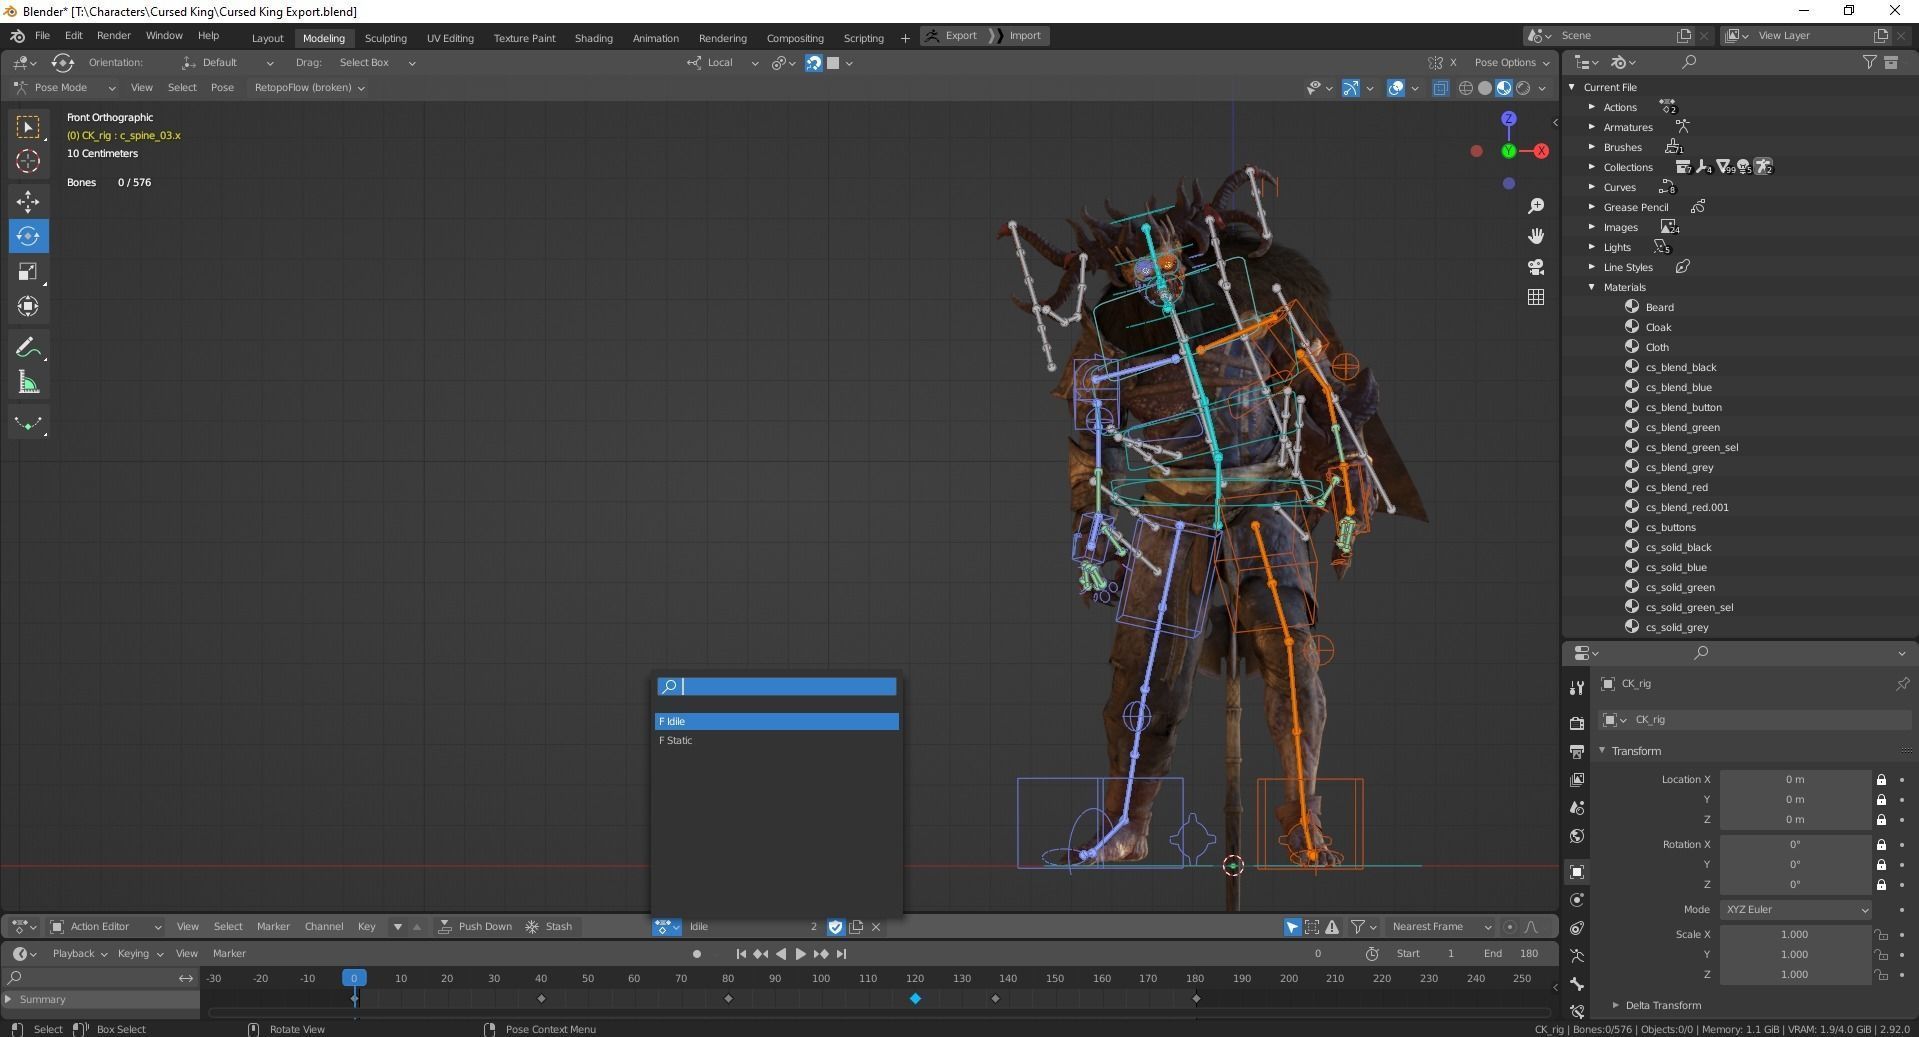Select the Move tool
This screenshot has width=1919, height=1037.
(28, 201)
